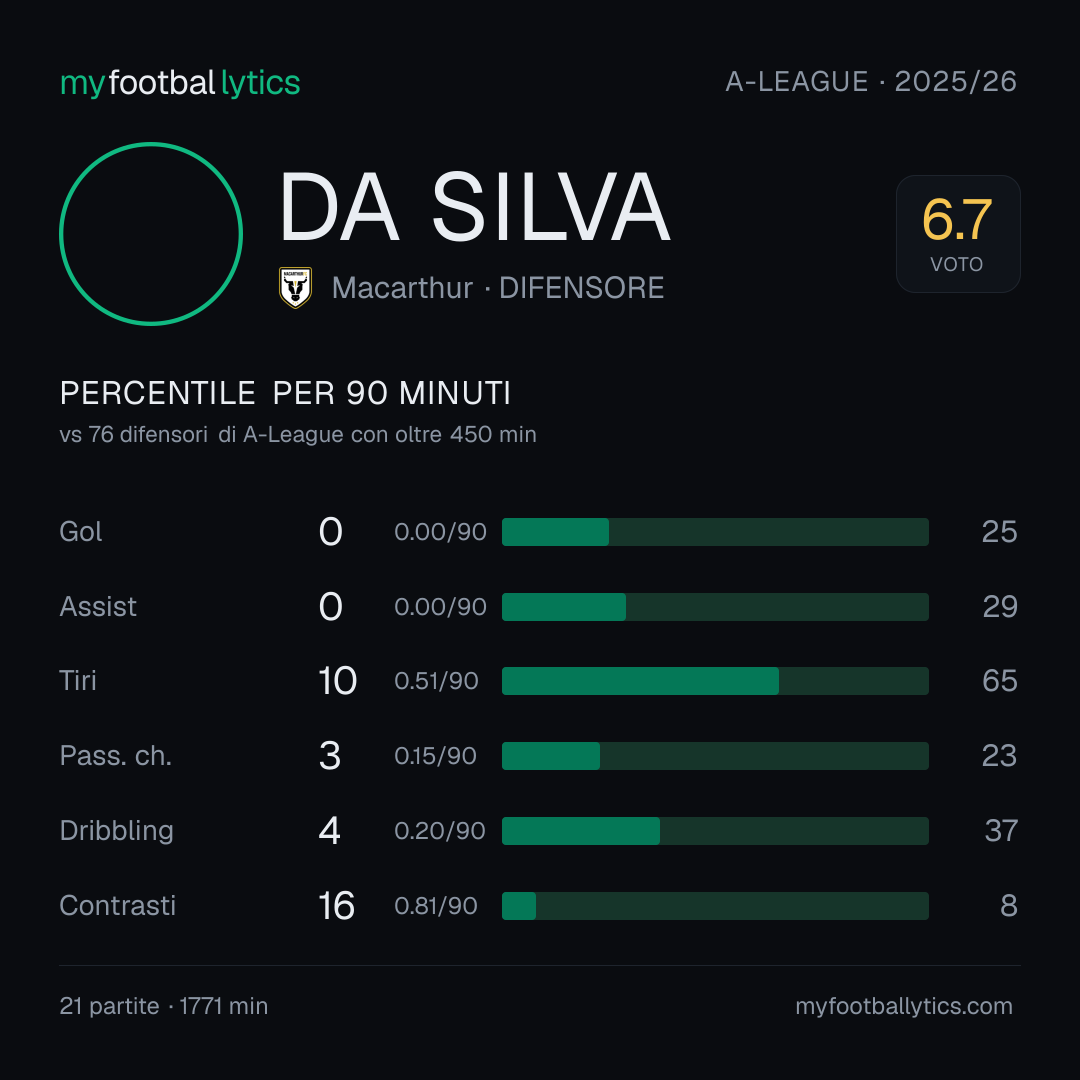Viewport: 1080px width, 1080px height.
Task: Click the Gol percentile bar
Action: [x=715, y=532]
